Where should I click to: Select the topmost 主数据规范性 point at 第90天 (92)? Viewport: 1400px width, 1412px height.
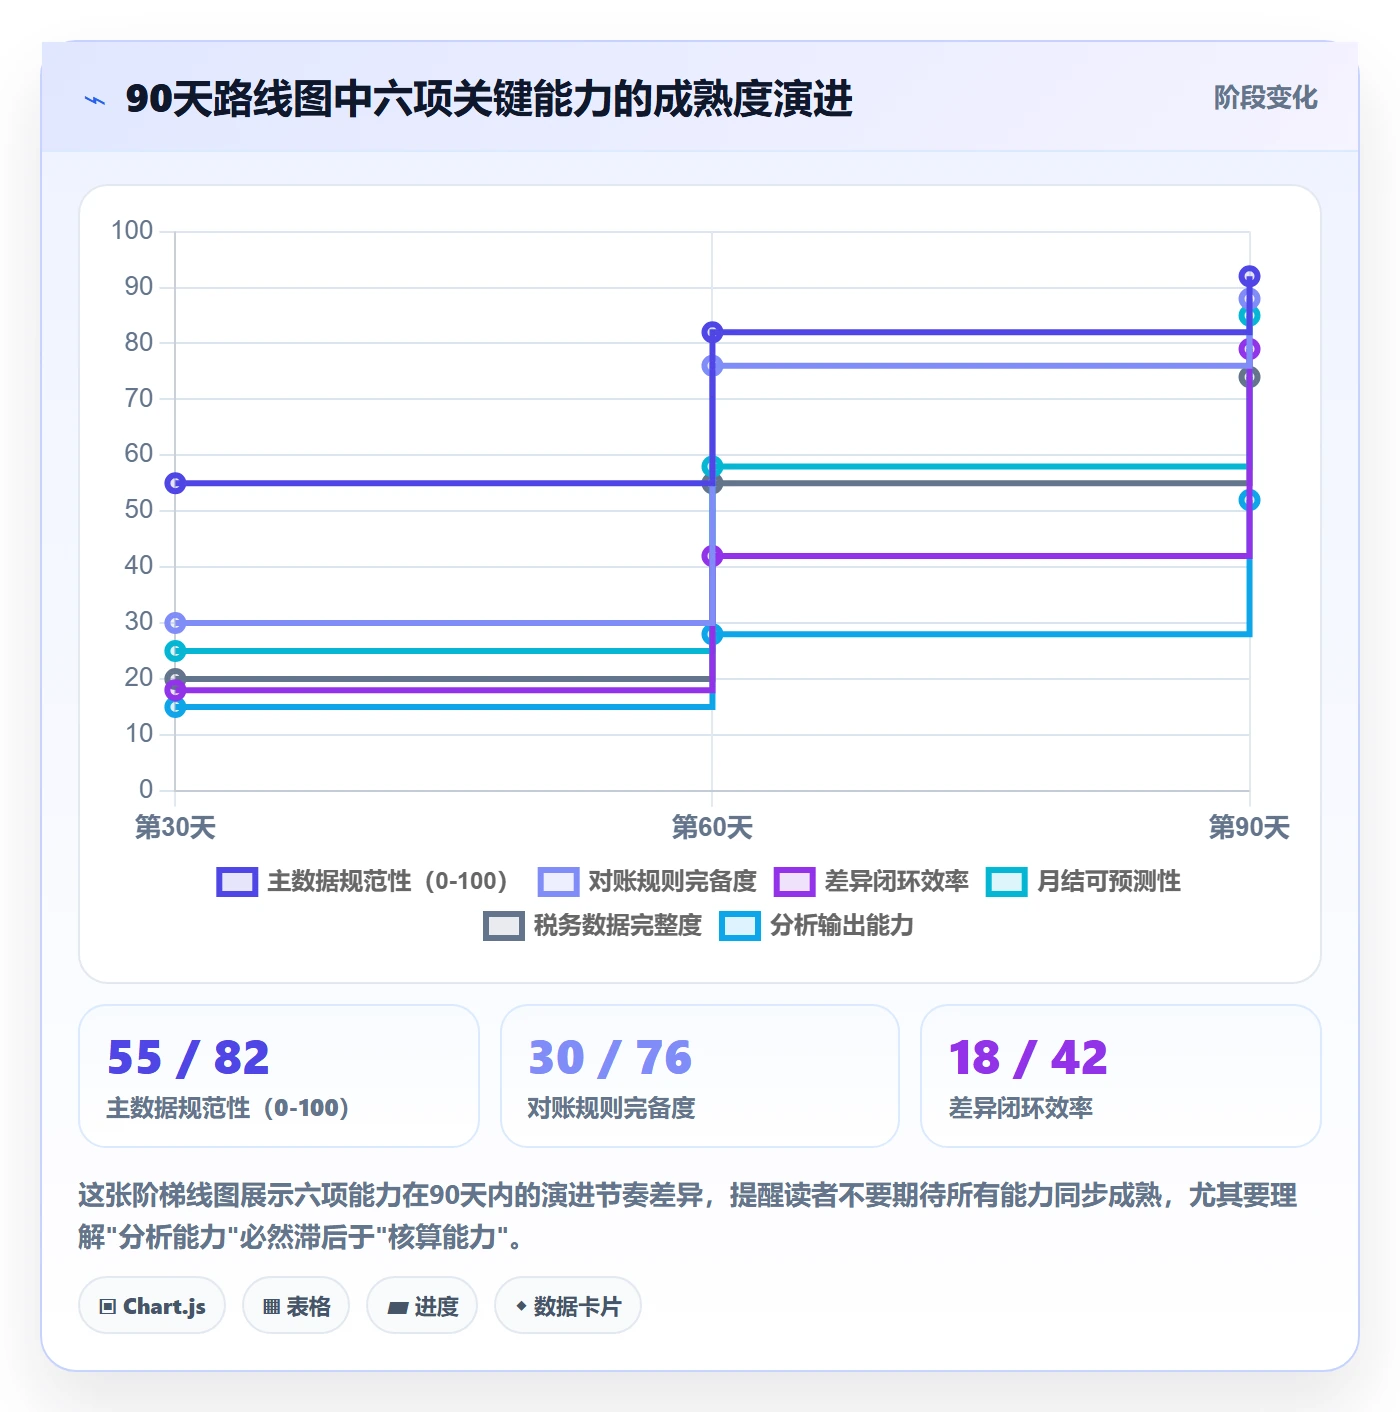[x=1249, y=276]
